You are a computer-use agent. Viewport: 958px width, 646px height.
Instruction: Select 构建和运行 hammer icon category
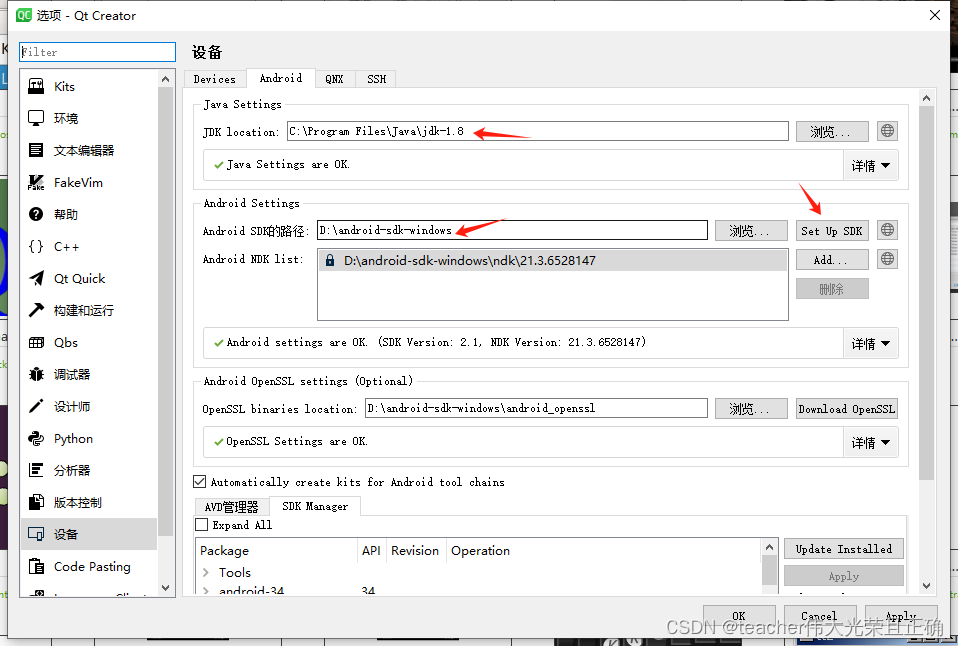[36, 310]
